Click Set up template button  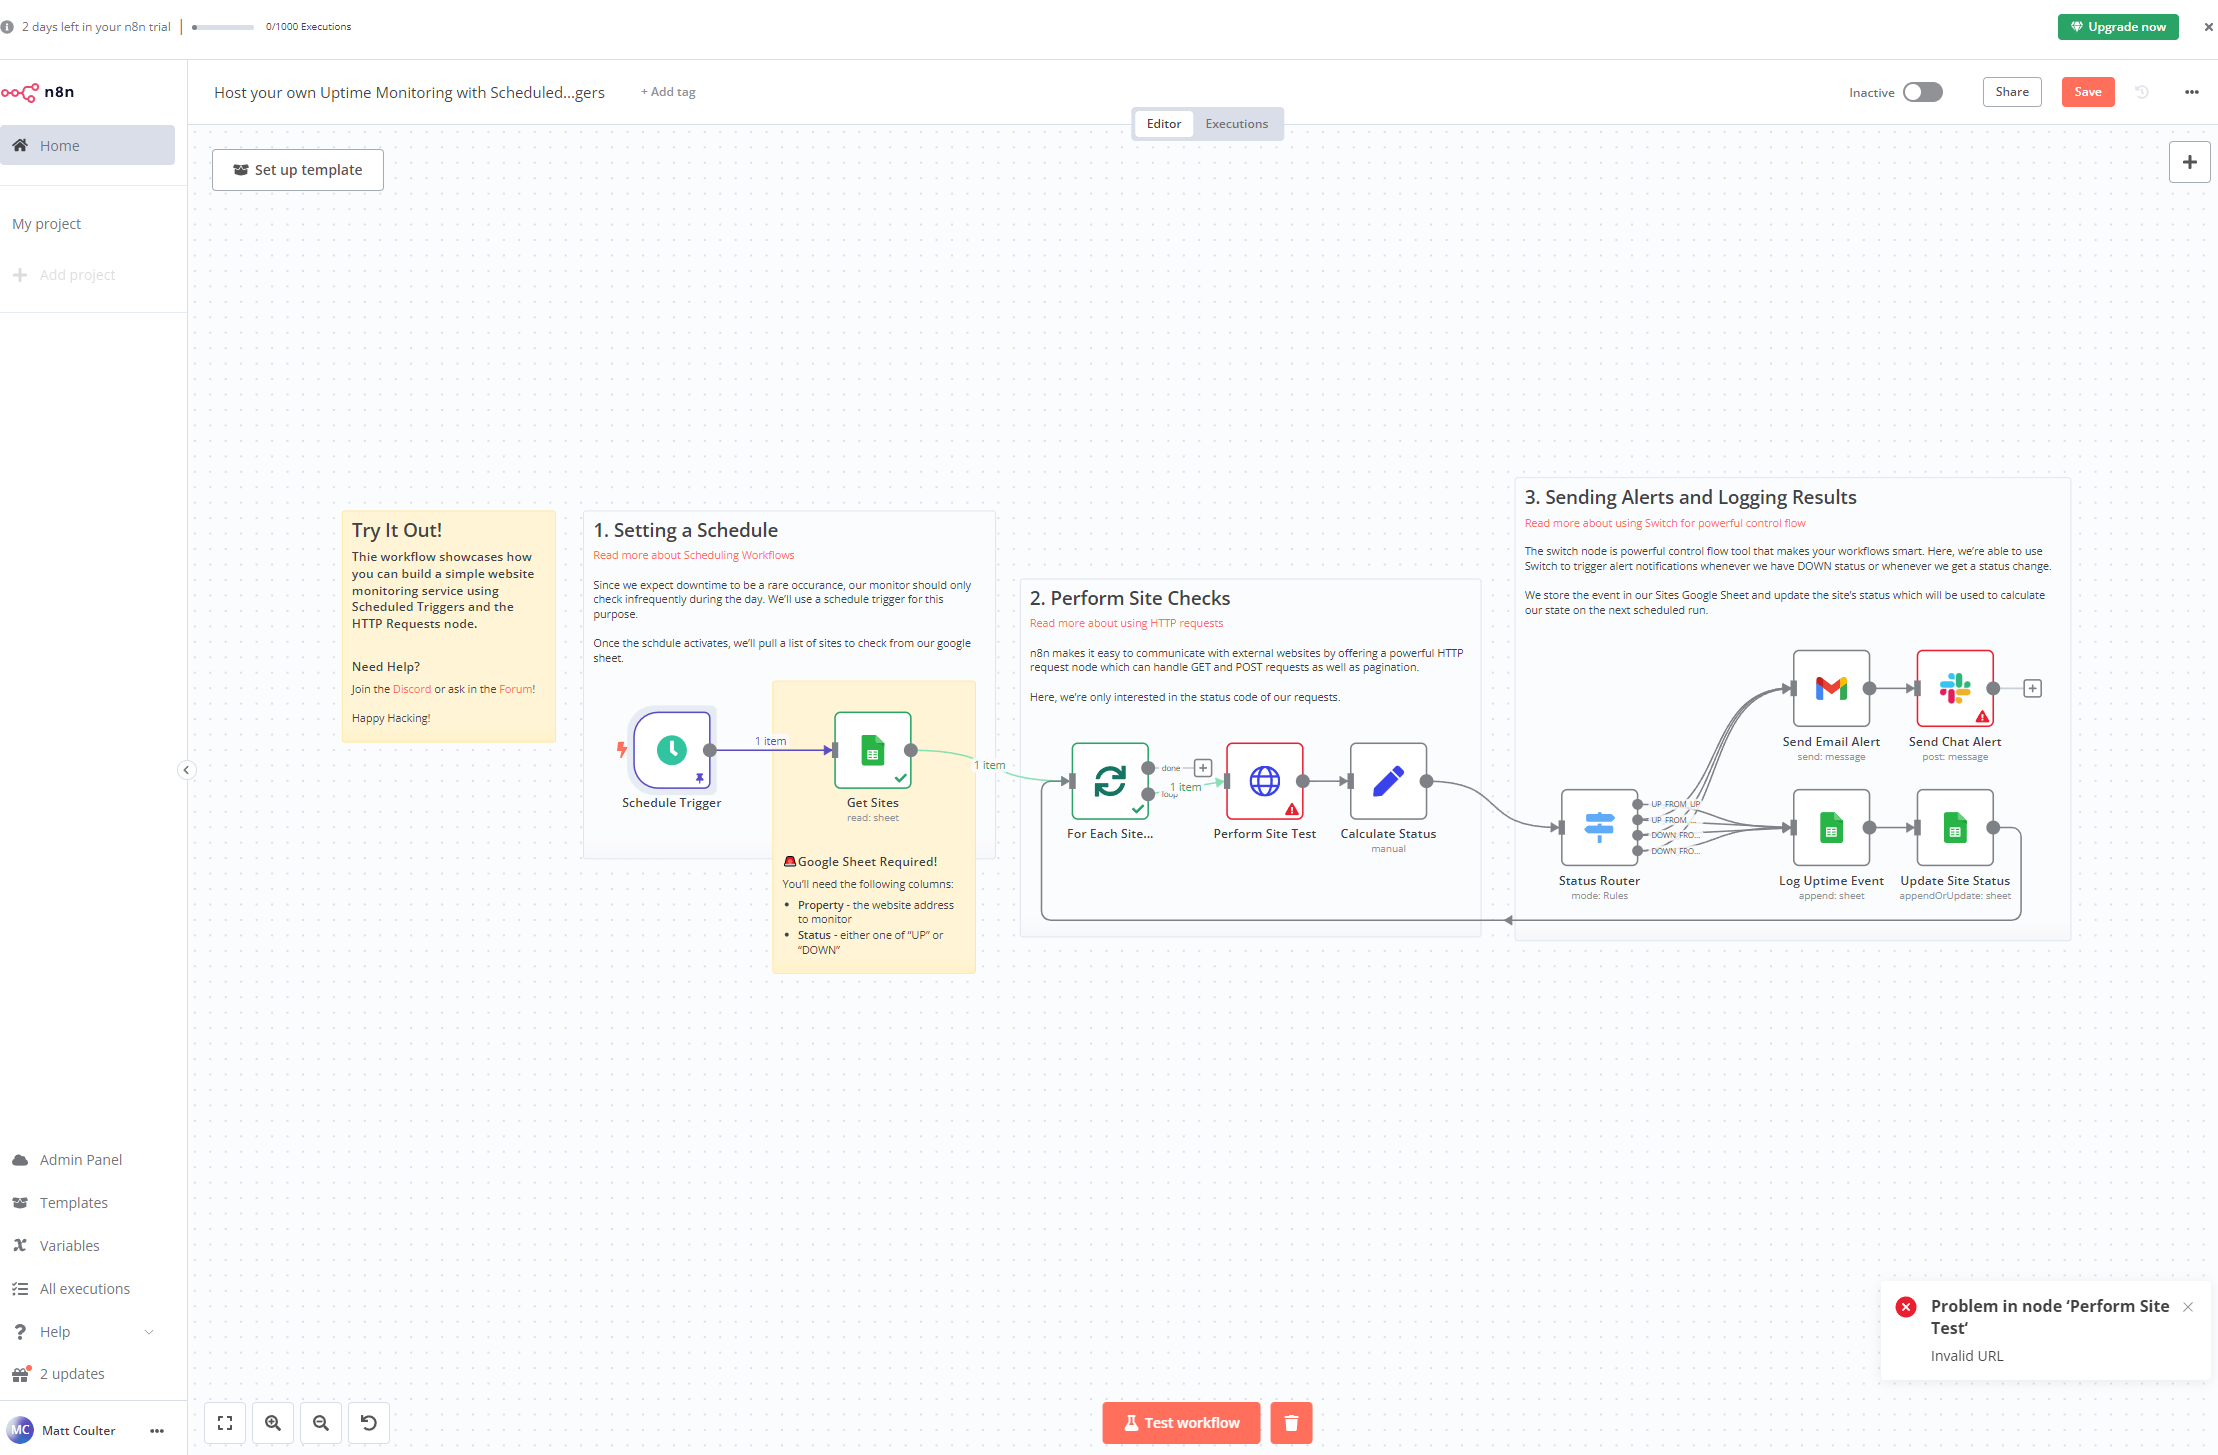298,170
